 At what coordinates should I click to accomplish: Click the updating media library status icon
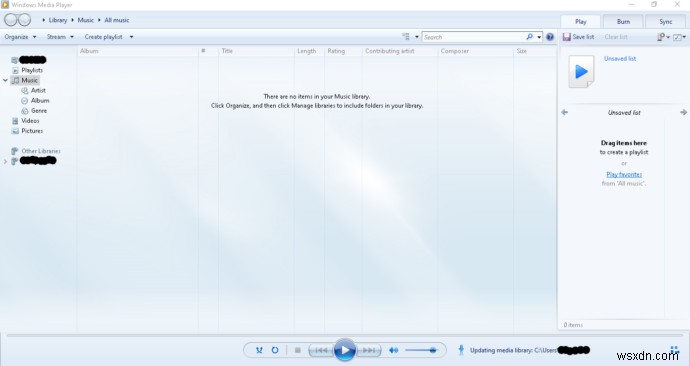click(461, 350)
